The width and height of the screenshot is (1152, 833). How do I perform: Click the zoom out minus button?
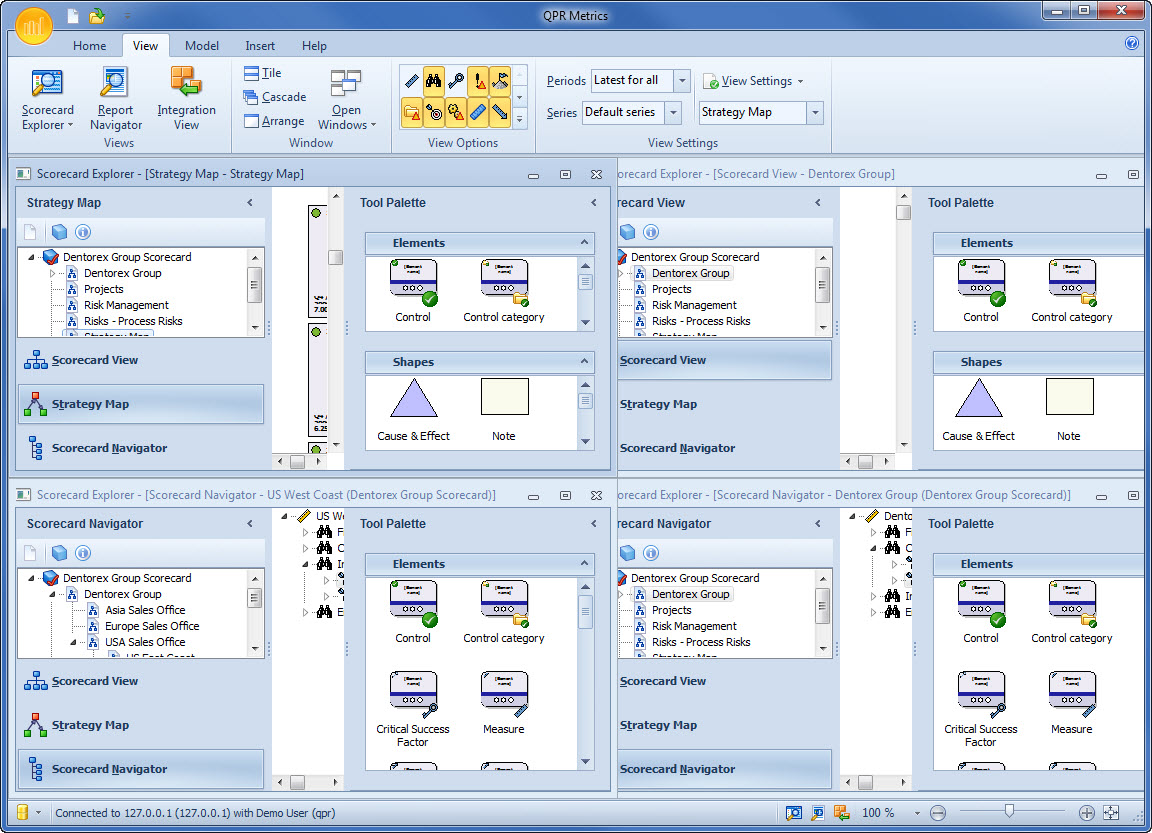click(937, 813)
